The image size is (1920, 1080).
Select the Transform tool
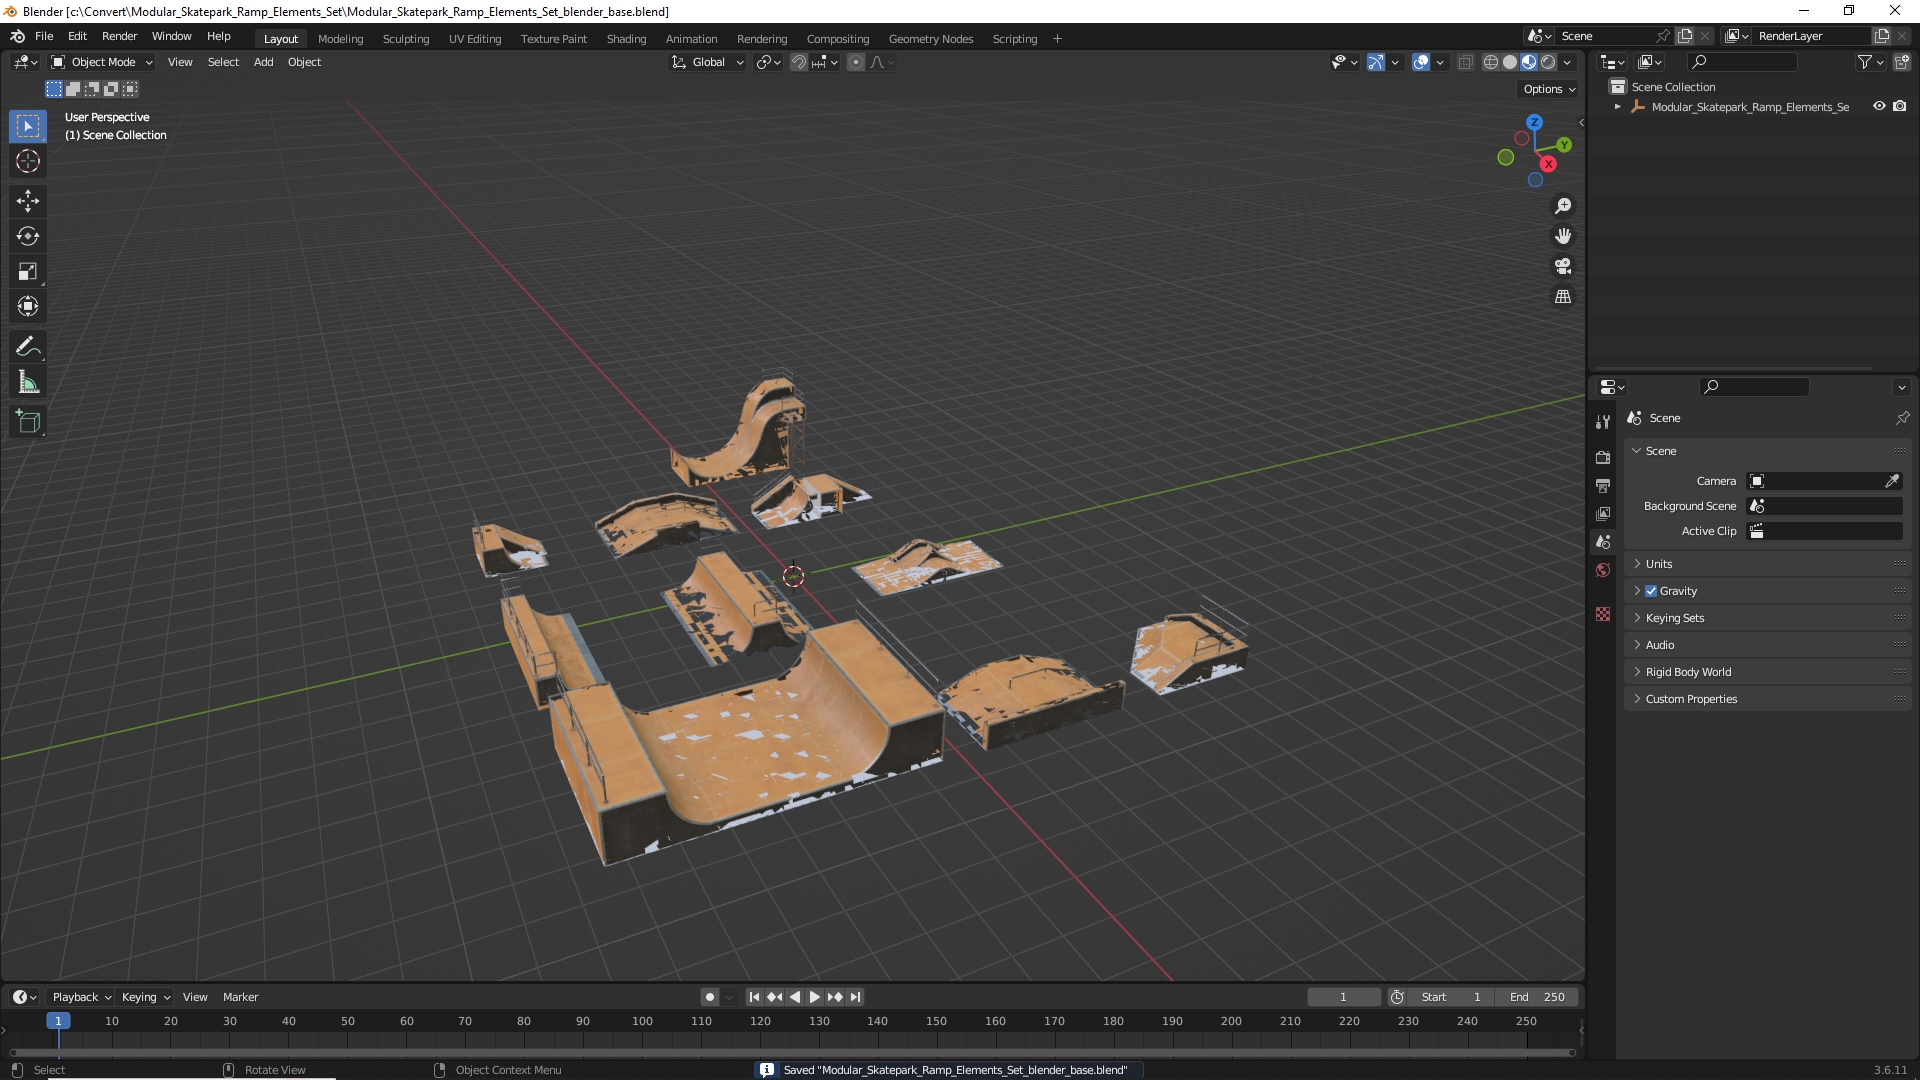pyautogui.click(x=28, y=306)
